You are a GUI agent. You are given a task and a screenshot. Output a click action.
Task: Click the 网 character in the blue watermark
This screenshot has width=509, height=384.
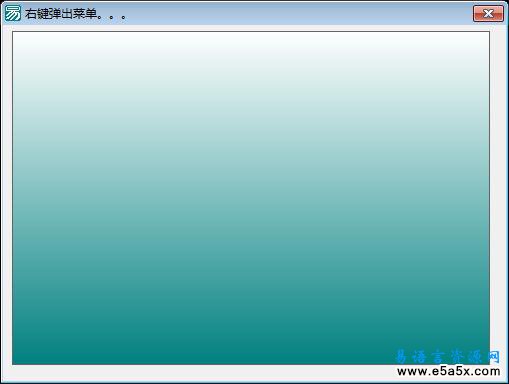coord(494,357)
